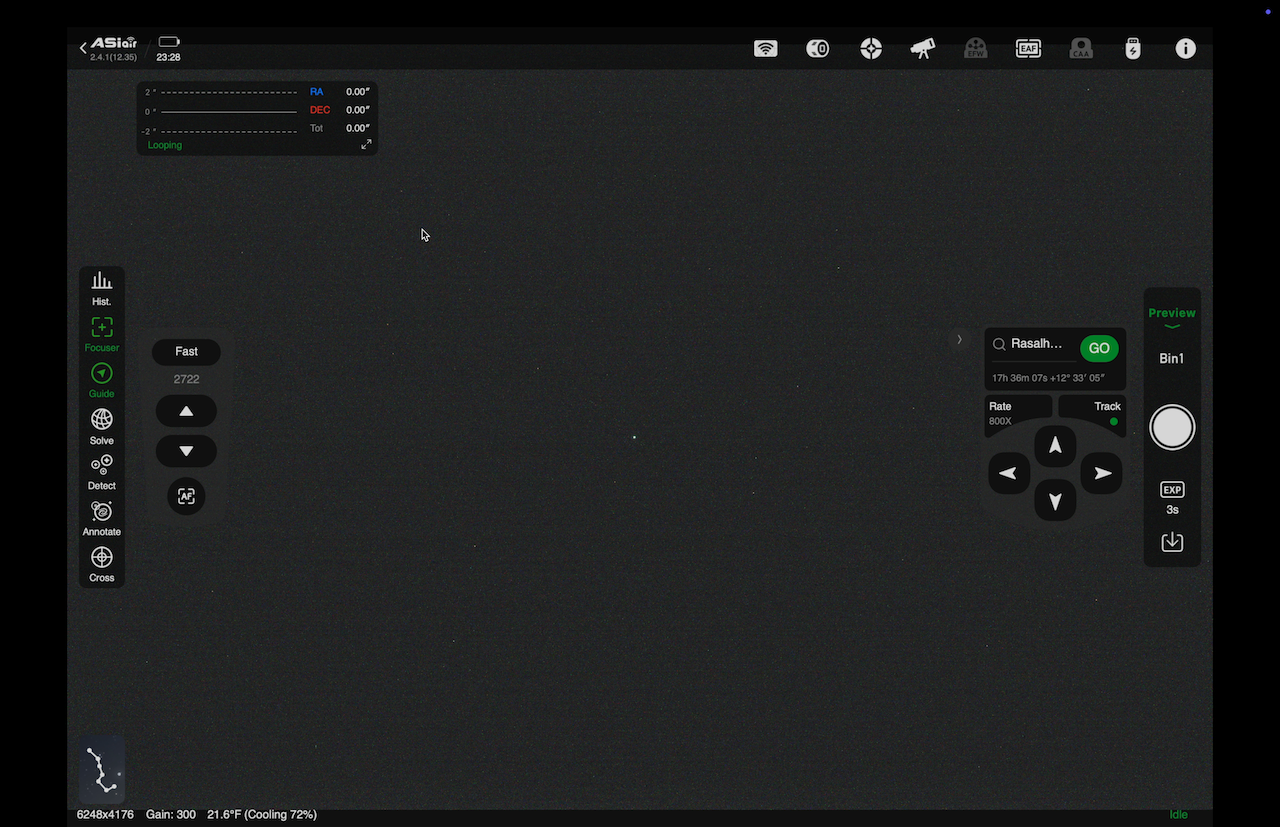Click the Gain: 300 status text

tap(171, 815)
